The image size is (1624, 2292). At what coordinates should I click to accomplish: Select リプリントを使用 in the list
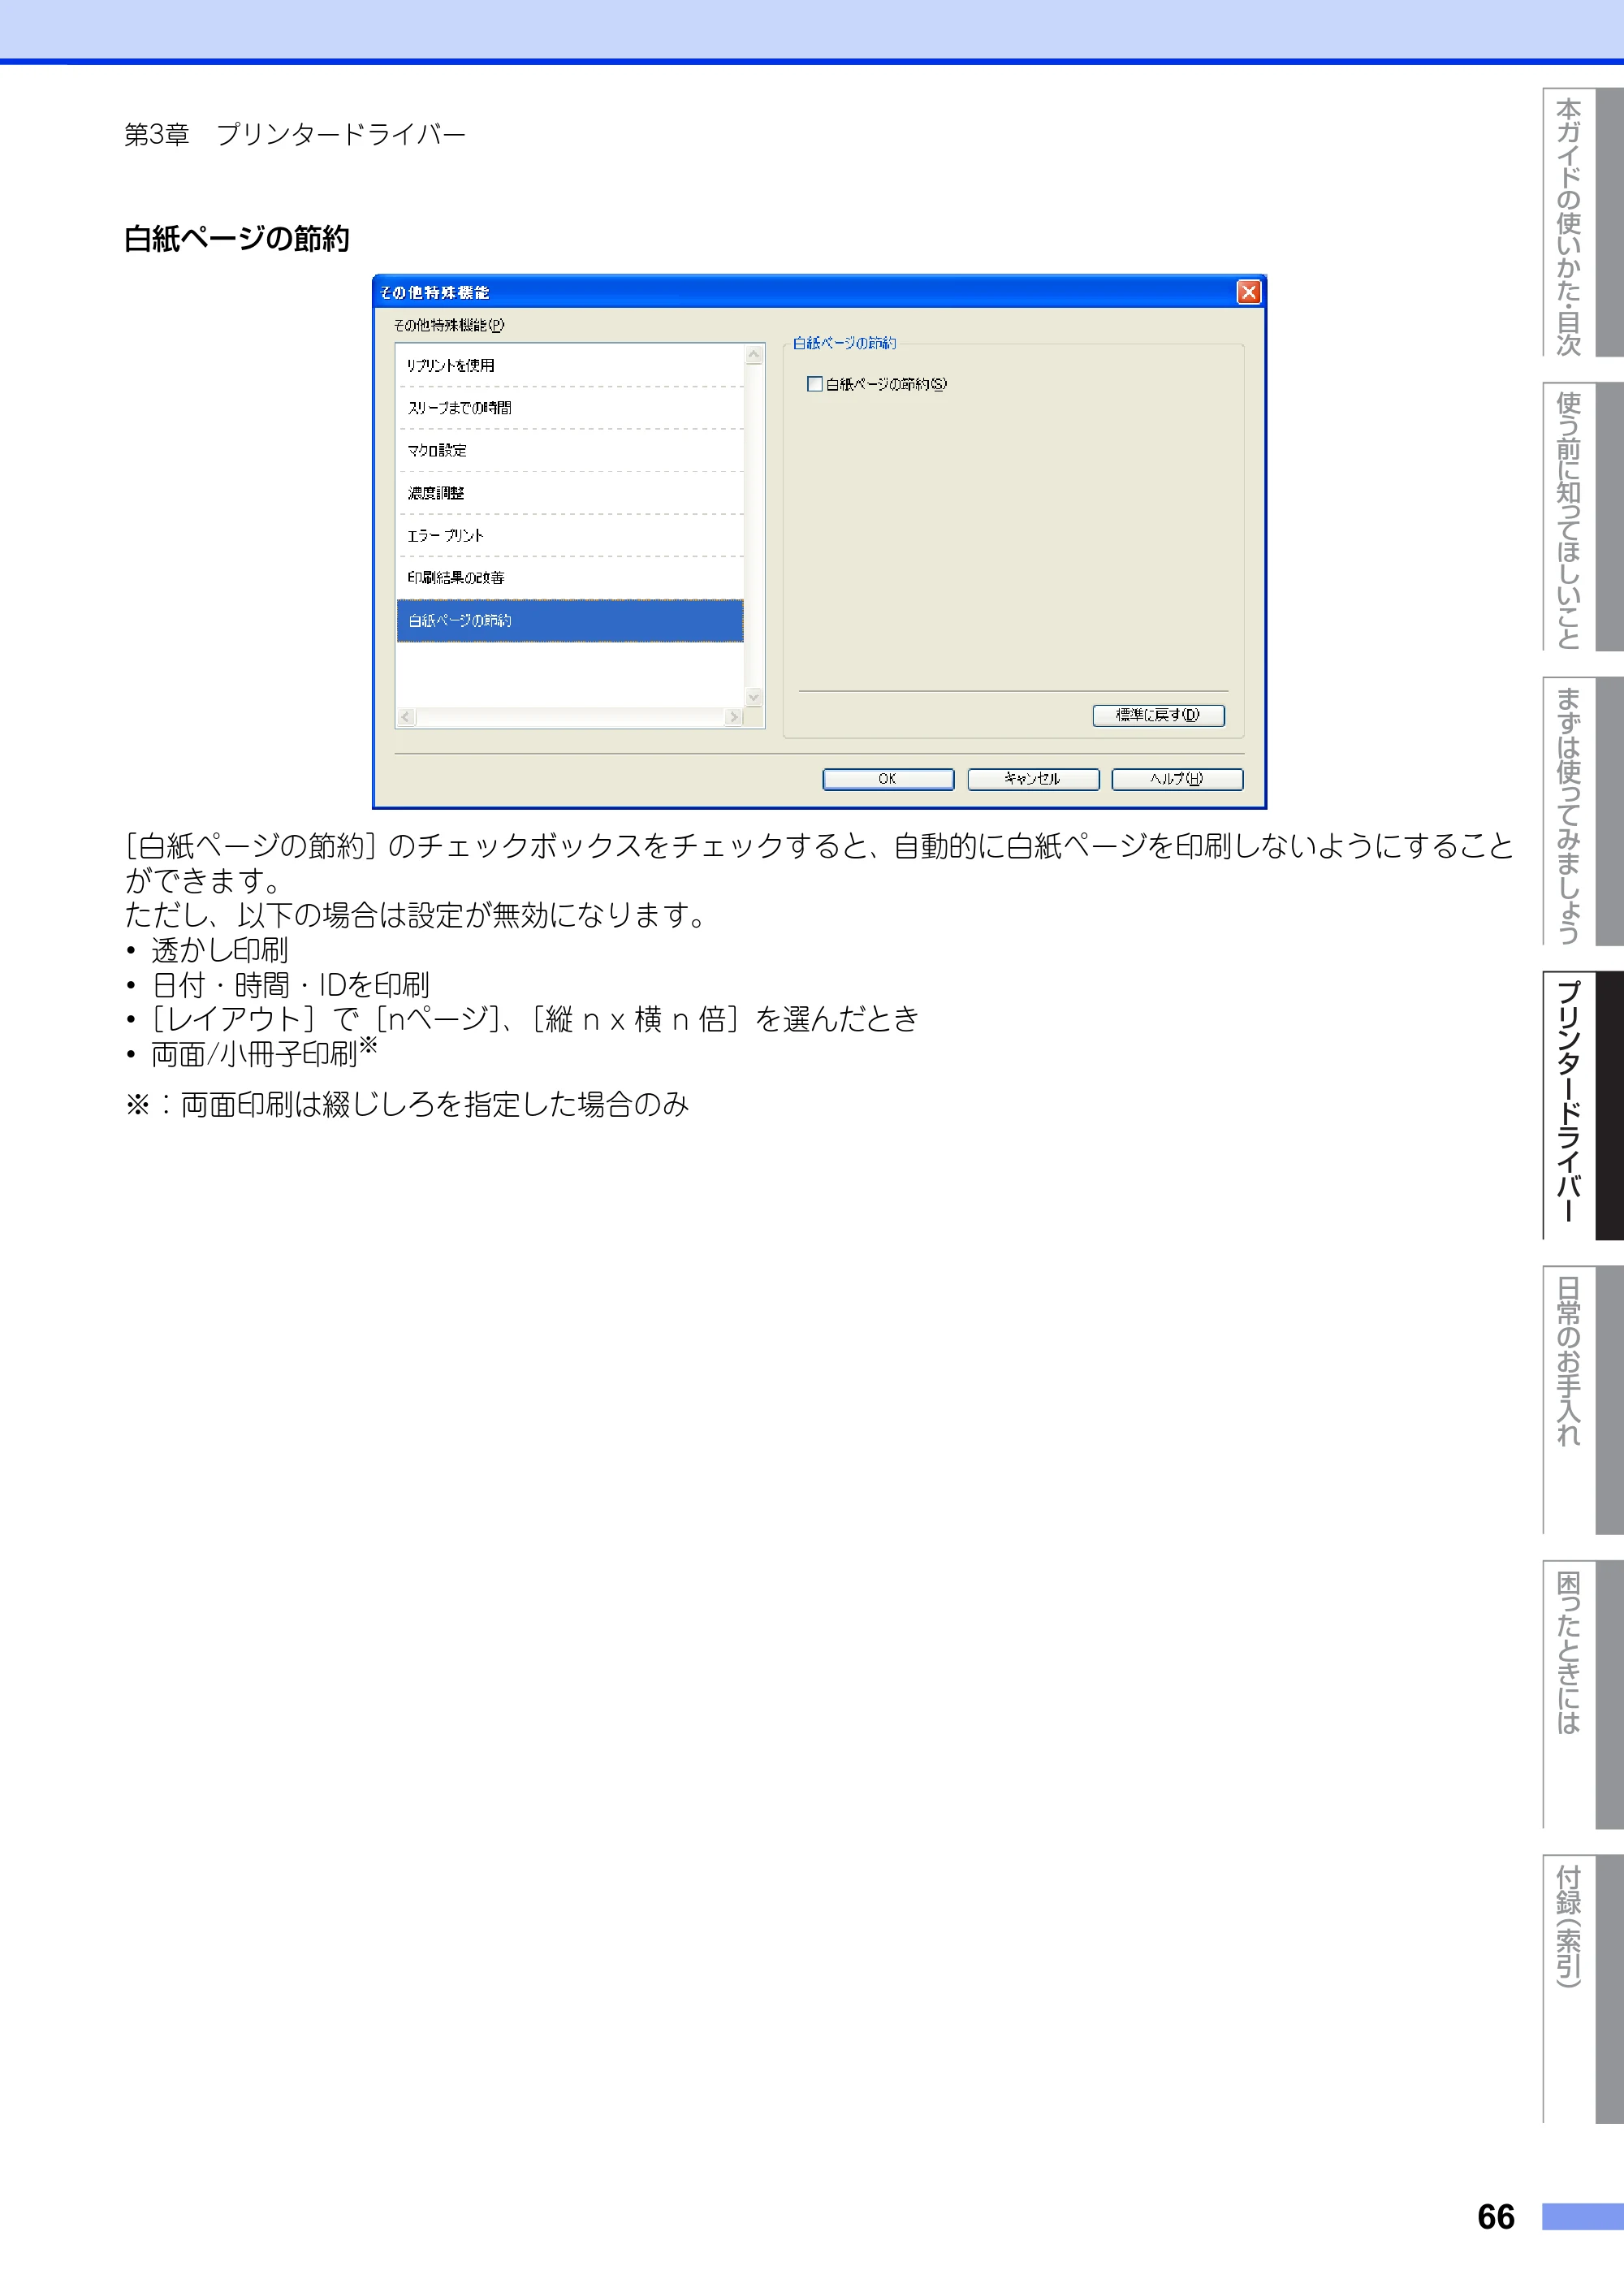(x=570, y=365)
